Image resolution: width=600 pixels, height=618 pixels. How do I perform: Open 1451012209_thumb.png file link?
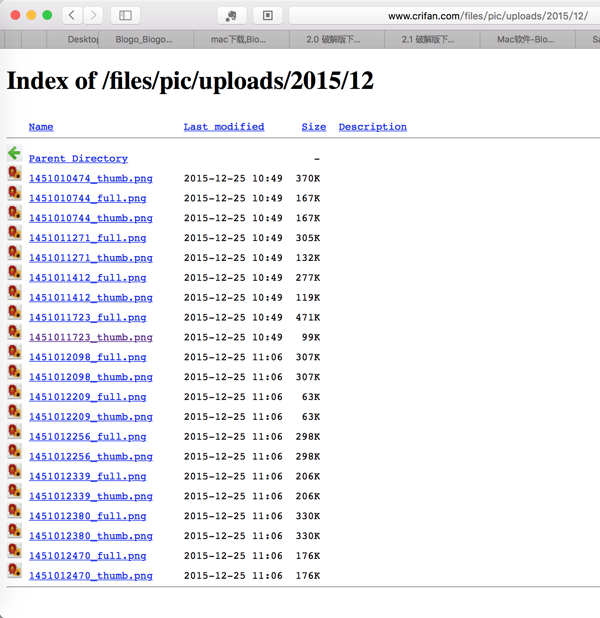click(x=91, y=417)
